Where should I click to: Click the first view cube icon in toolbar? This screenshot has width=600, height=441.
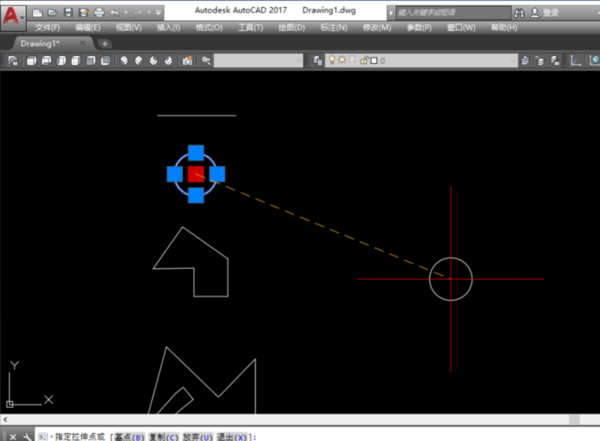[x=32, y=61]
